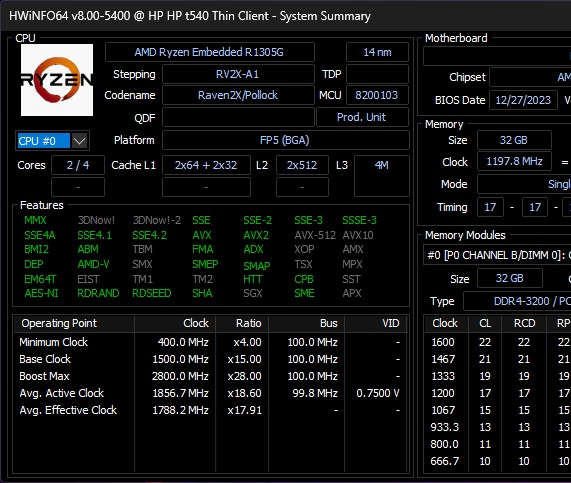571x483 pixels.
Task: Select the Minimum Clock row
Action: 210,342
